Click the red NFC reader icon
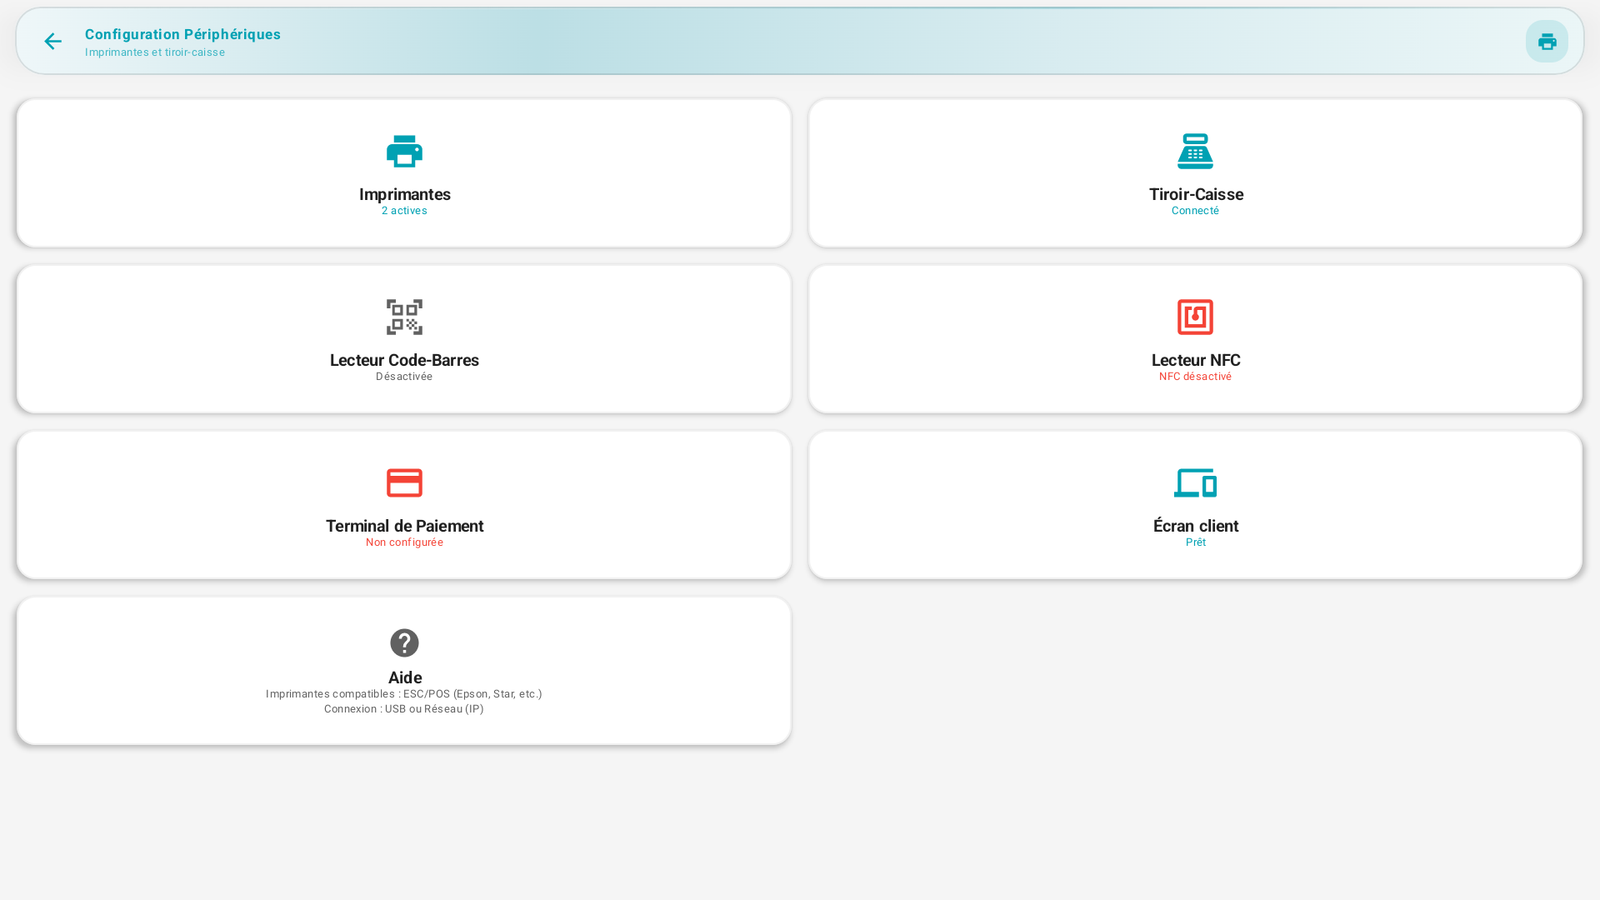The image size is (1600, 900). (1195, 317)
